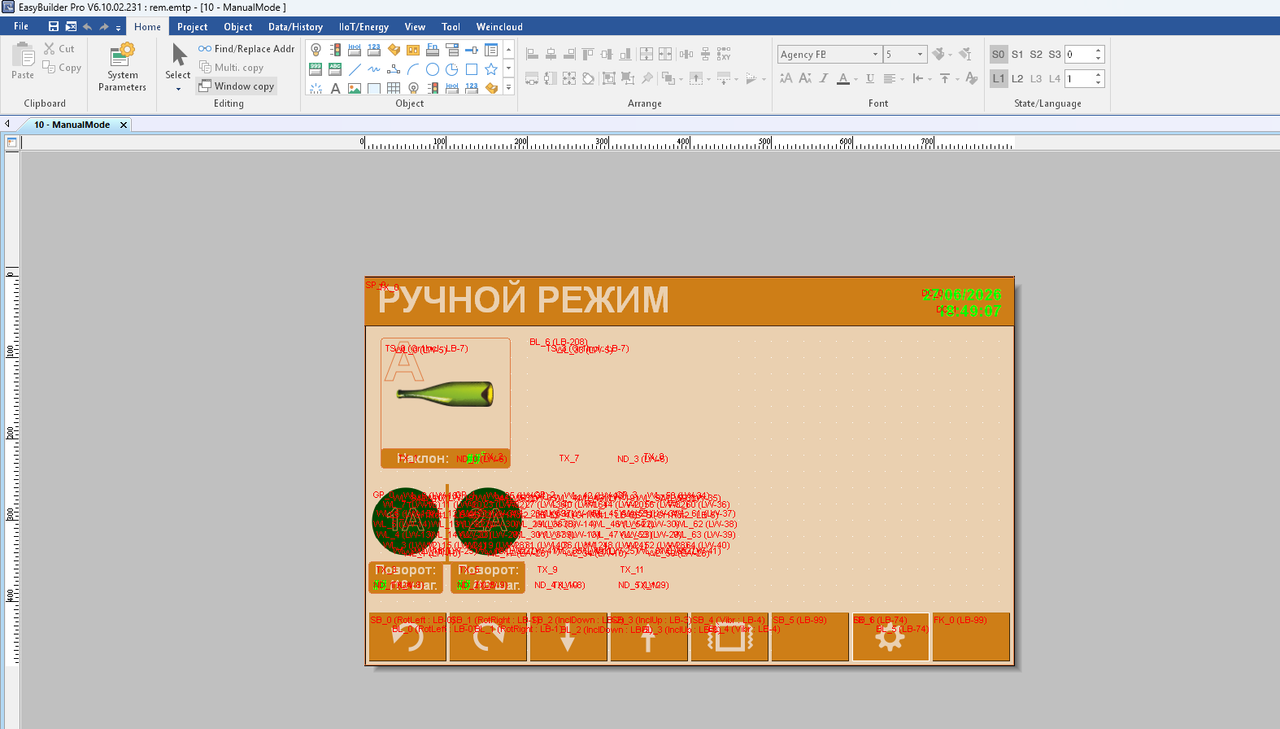The height and width of the screenshot is (729, 1280).
Task: Select state S0
Action: tap(998, 54)
